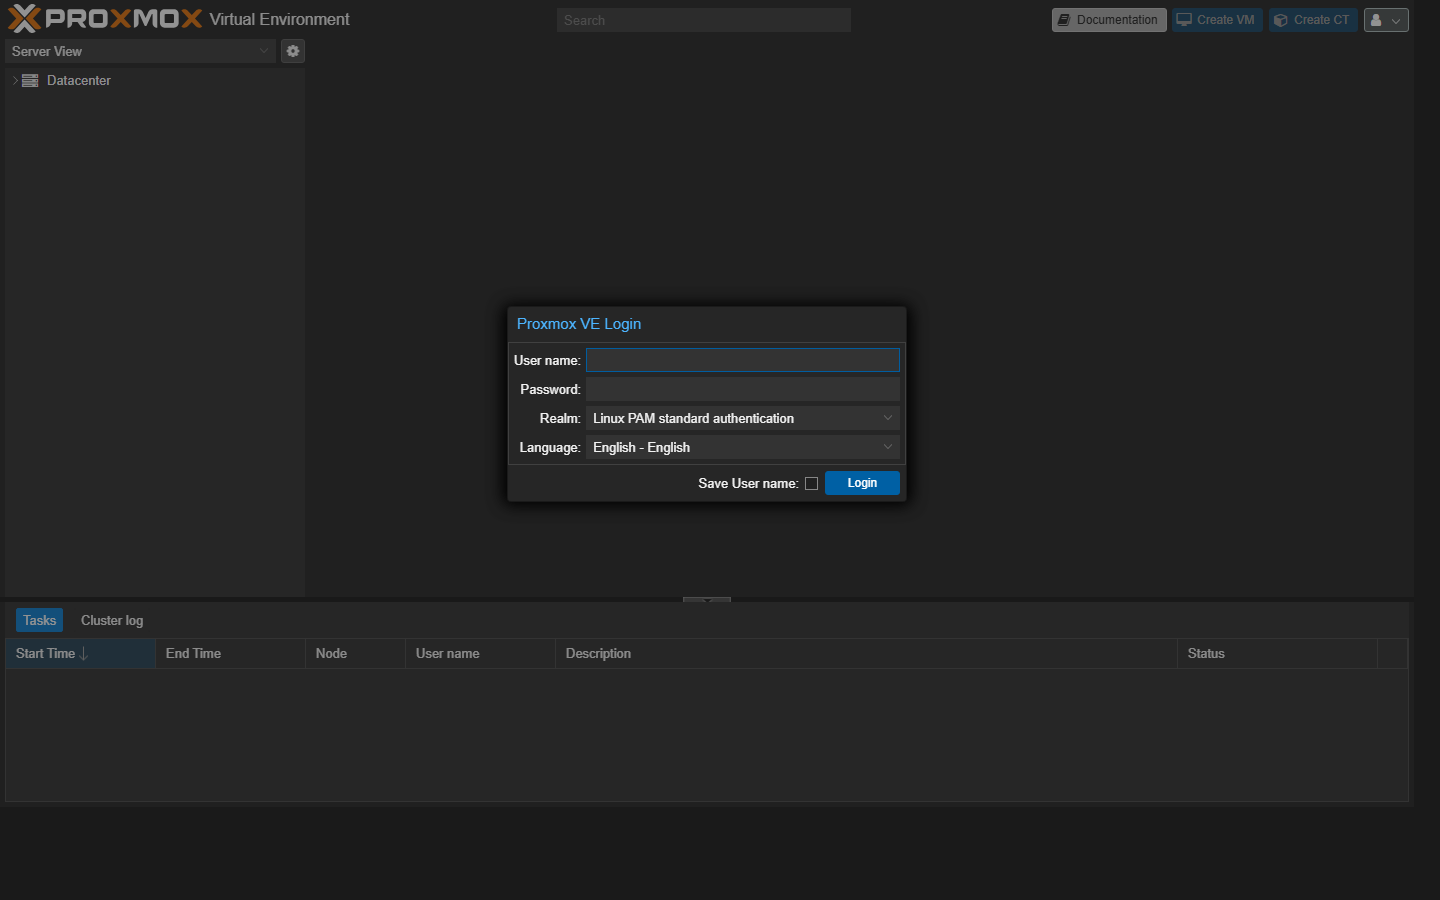Click the User name input field
This screenshot has width=1440, height=900.
coord(743,360)
